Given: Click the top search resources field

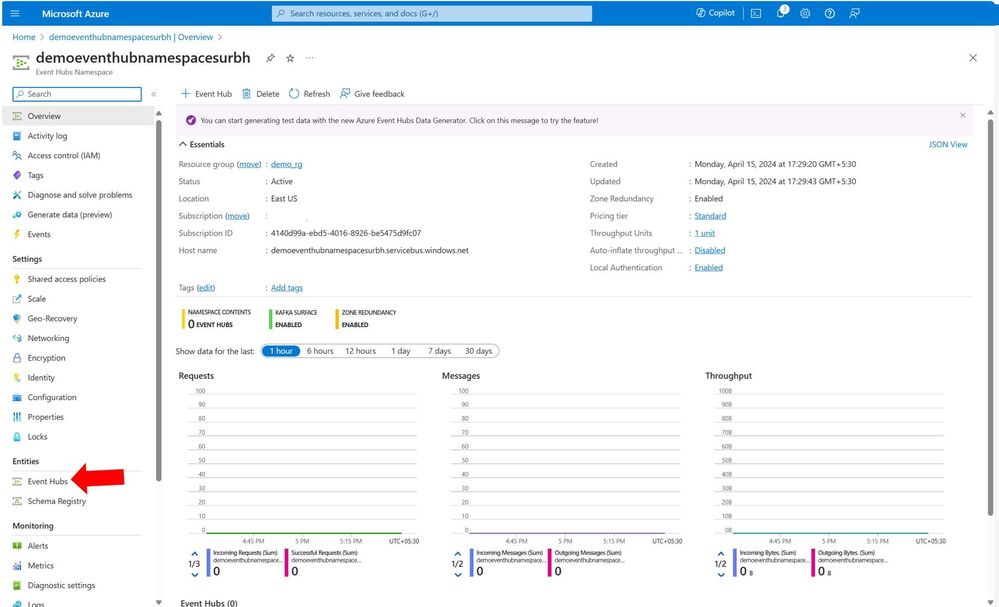Looking at the screenshot, I should click(432, 13).
